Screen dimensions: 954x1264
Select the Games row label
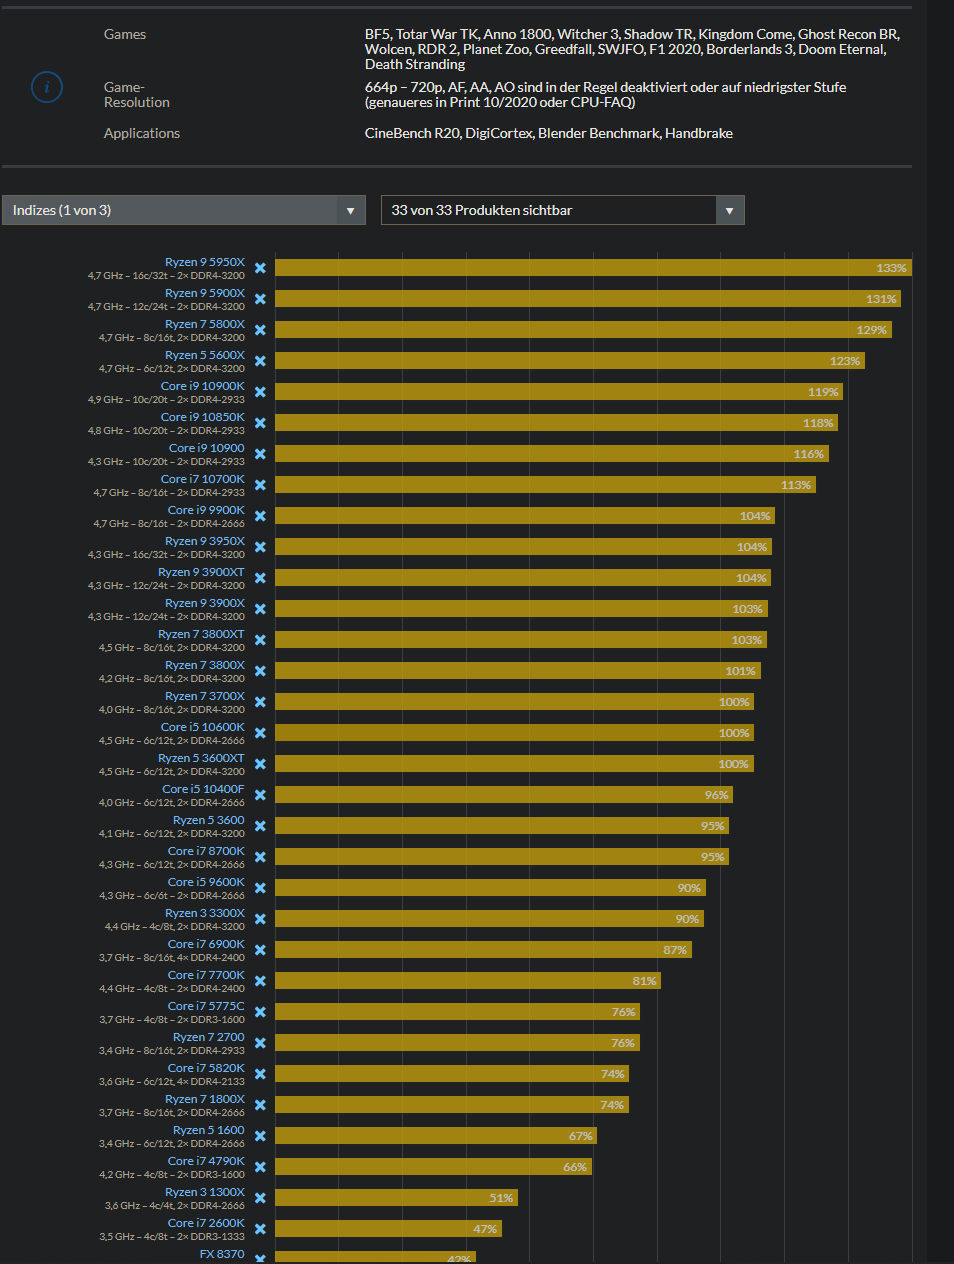click(x=124, y=33)
